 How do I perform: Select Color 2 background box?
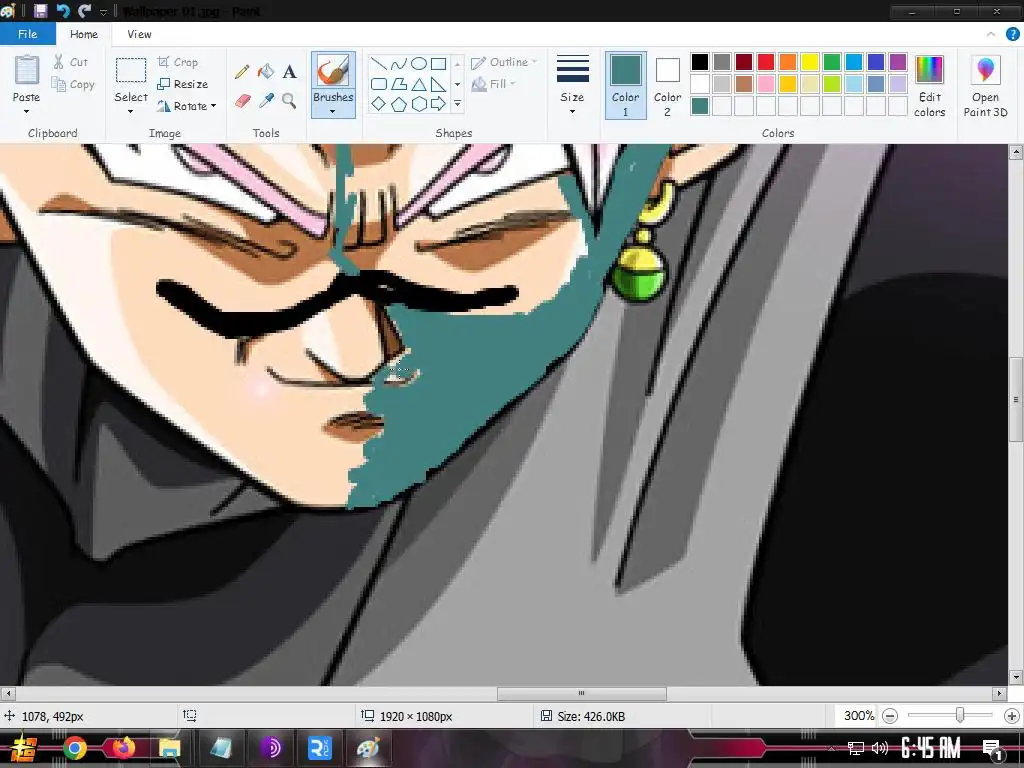(x=667, y=86)
